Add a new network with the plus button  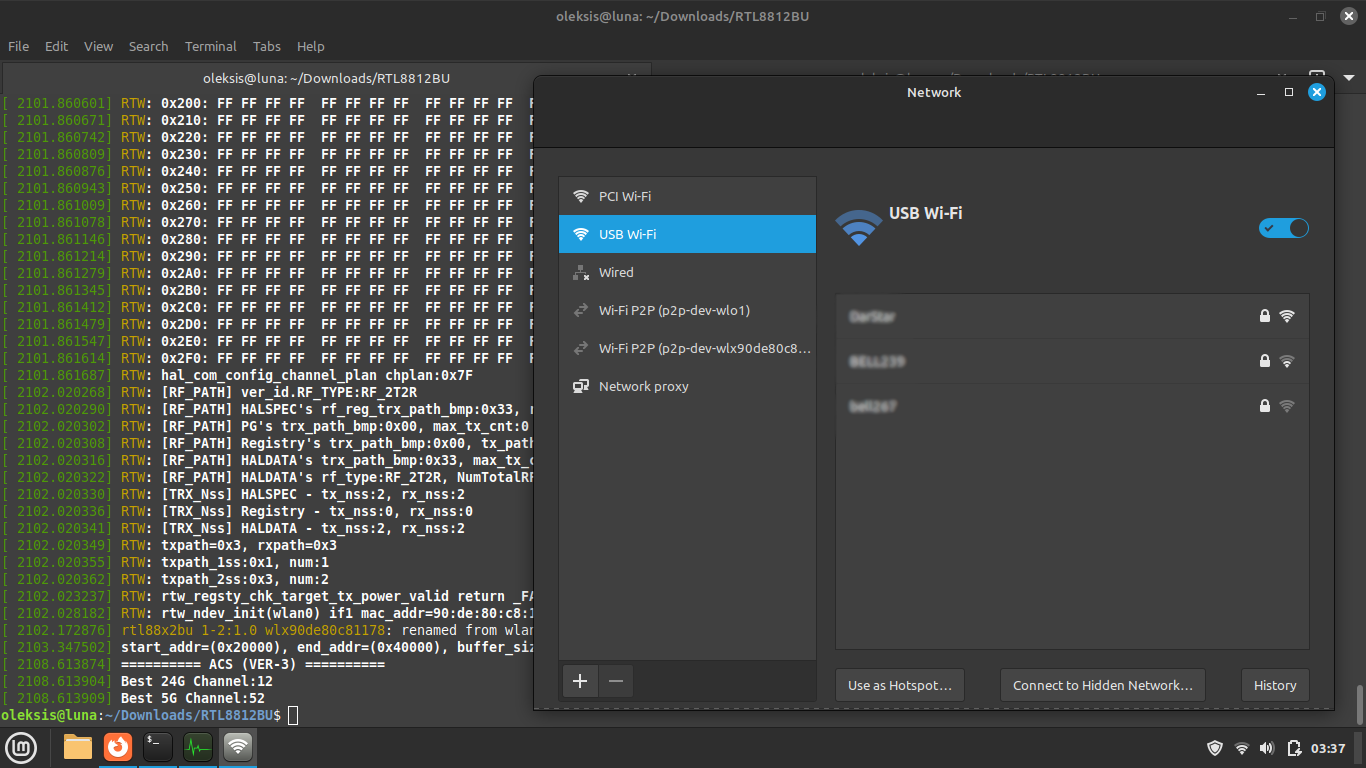(580, 681)
